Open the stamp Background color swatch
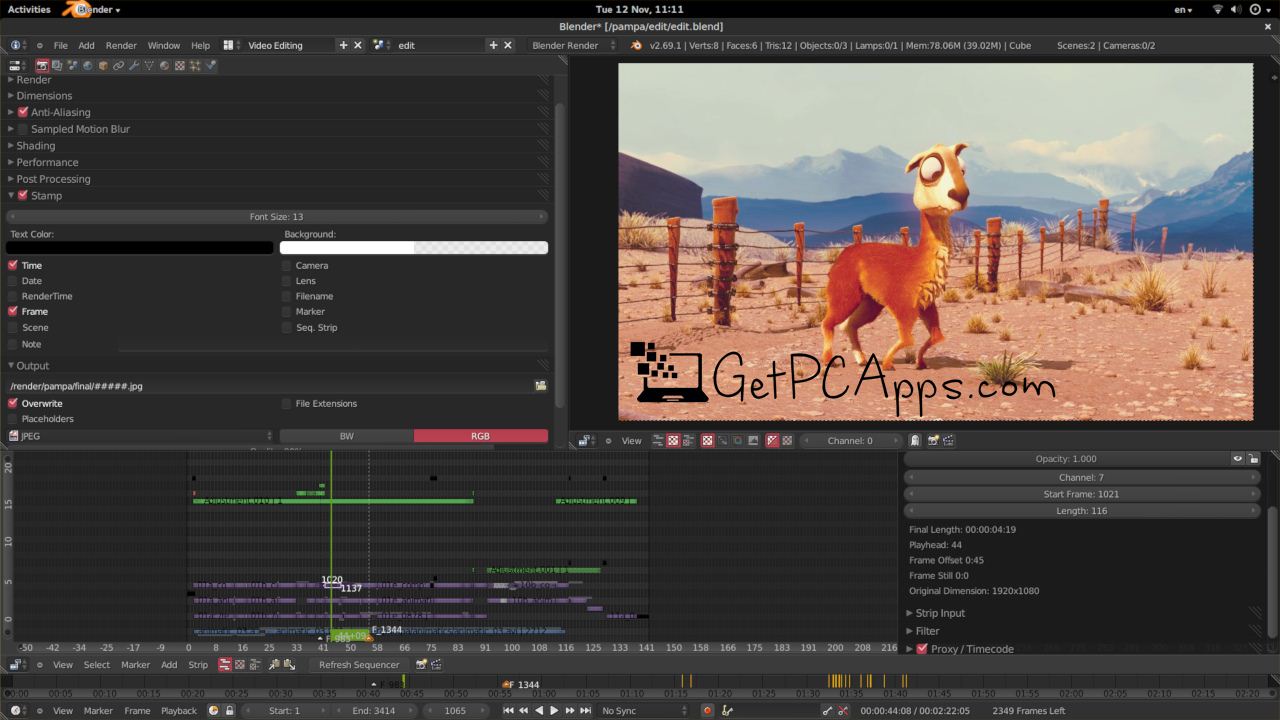 pos(414,248)
